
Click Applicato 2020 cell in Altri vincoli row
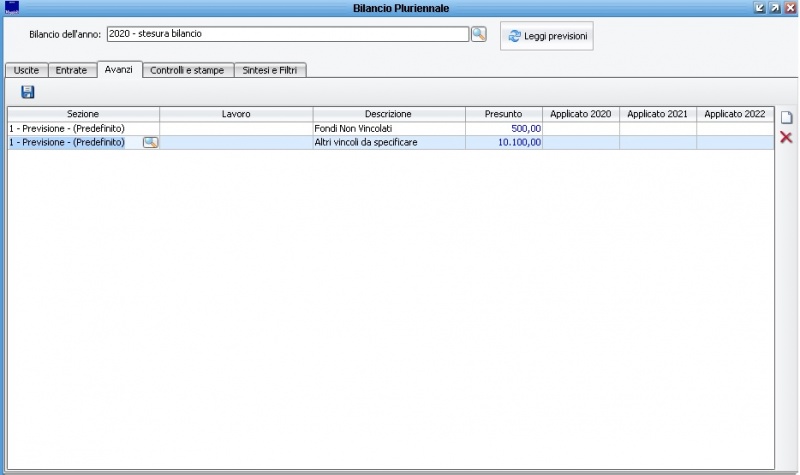(581, 142)
